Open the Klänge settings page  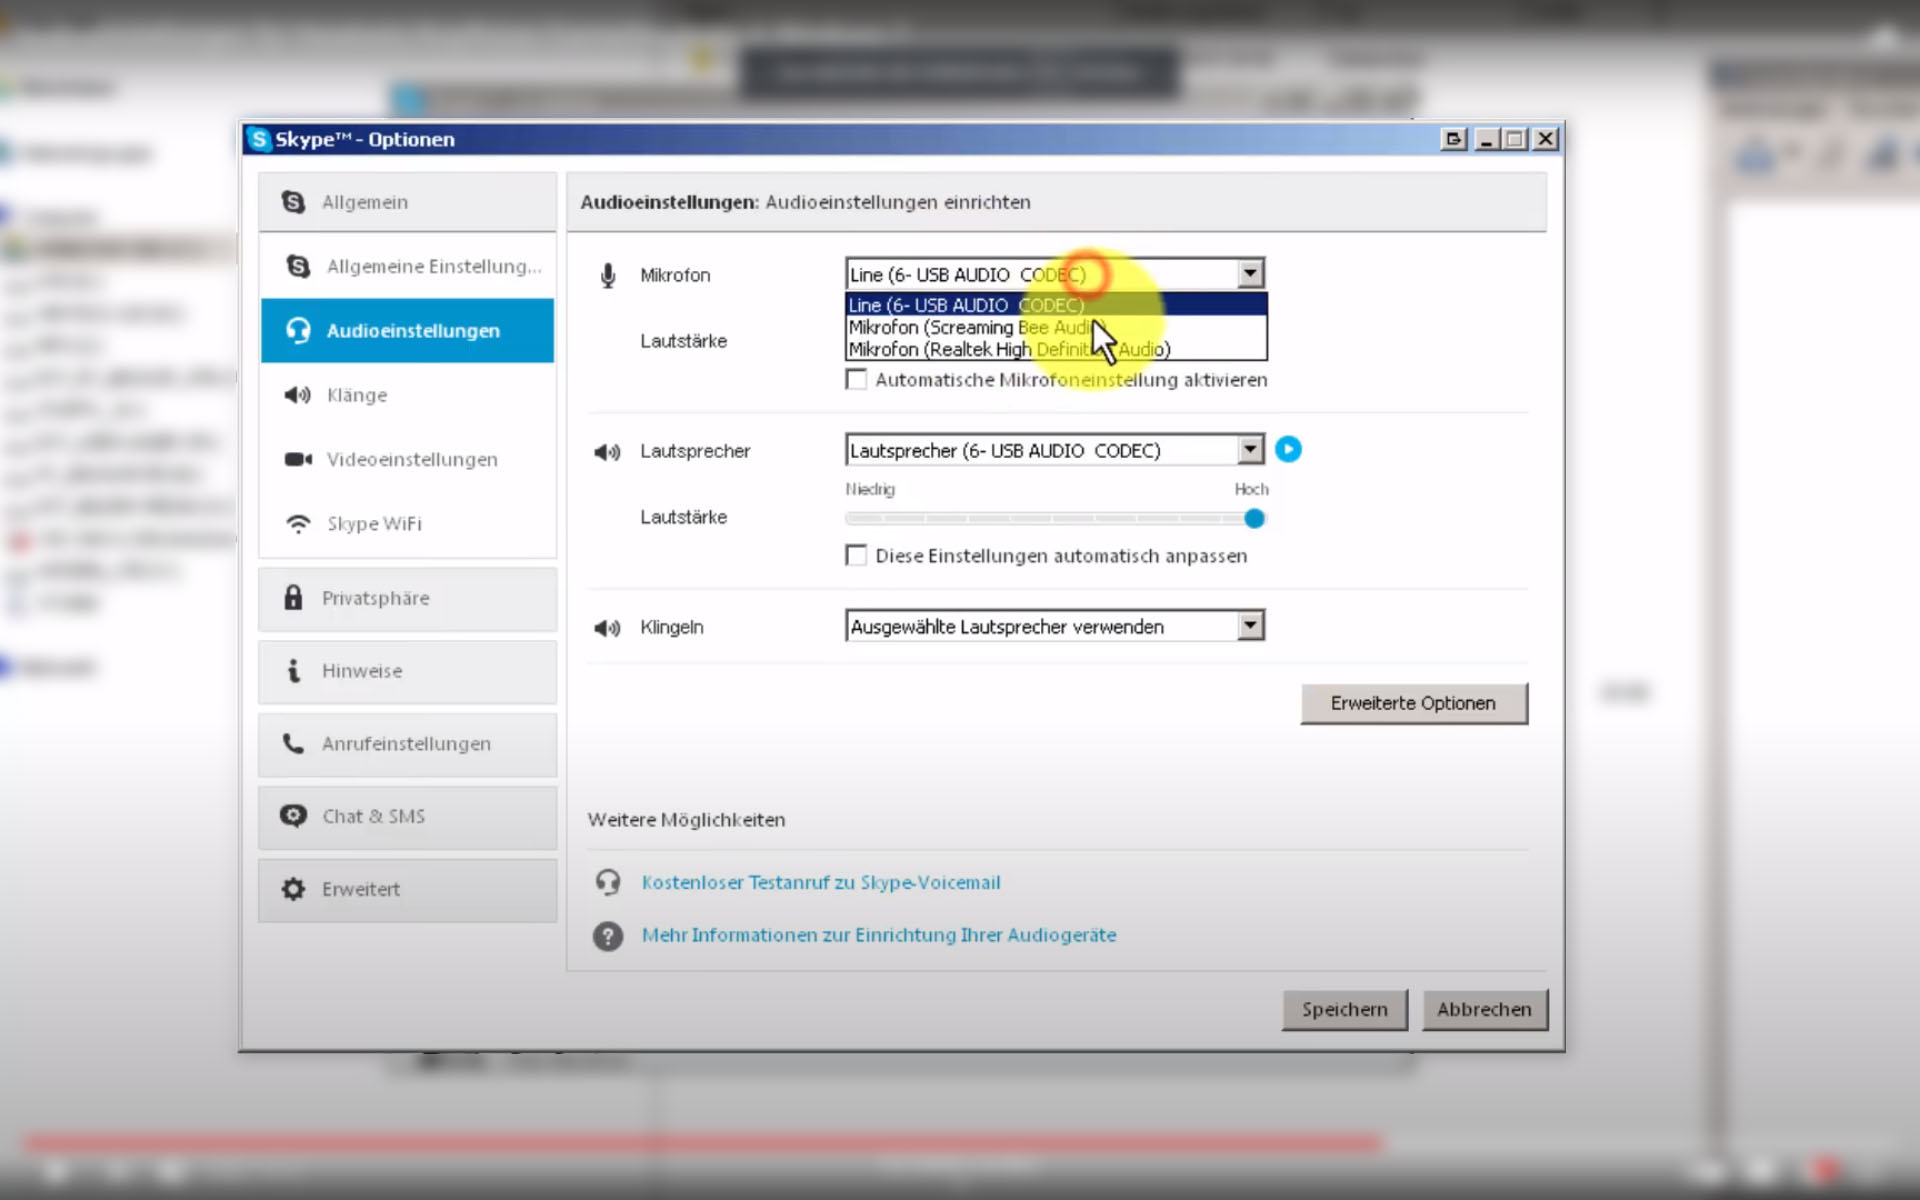click(407, 395)
